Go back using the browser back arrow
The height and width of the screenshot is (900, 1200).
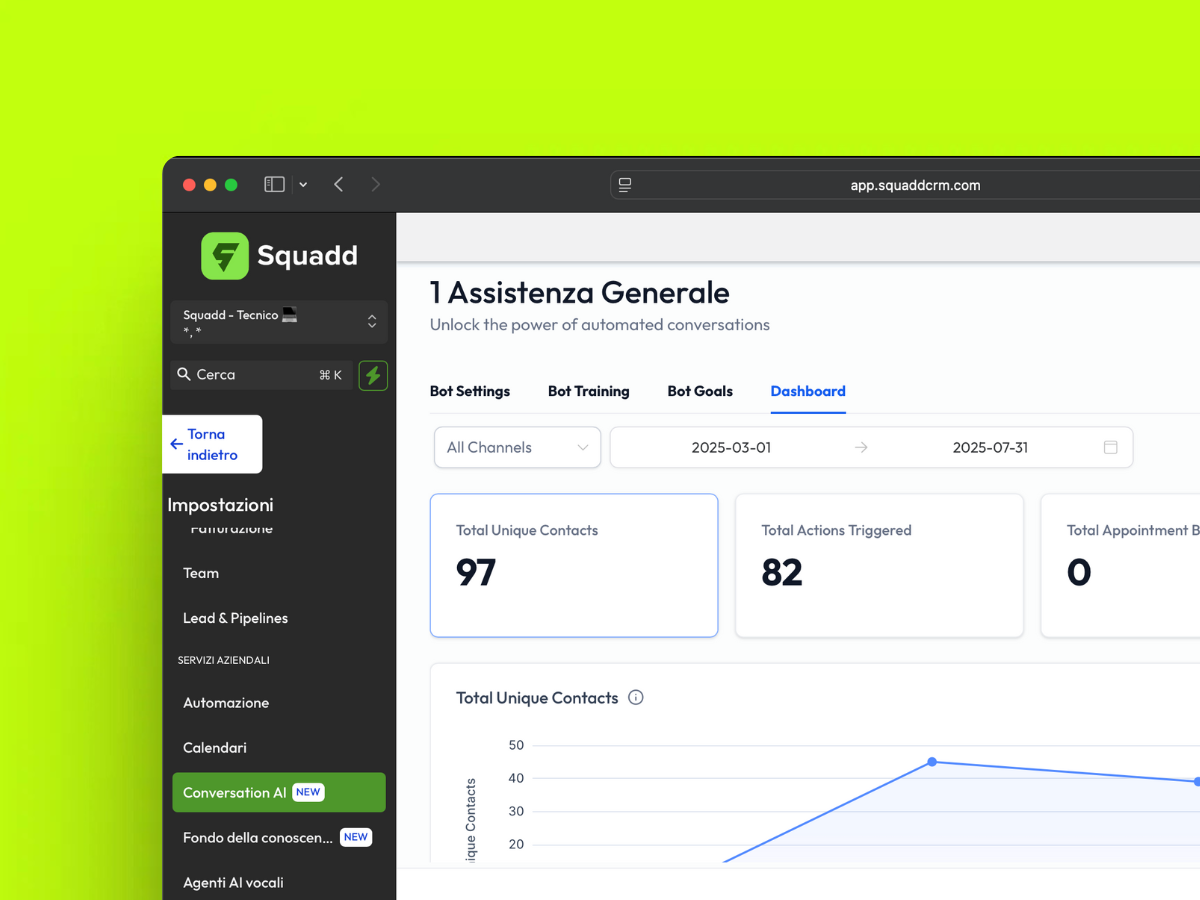click(339, 184)
